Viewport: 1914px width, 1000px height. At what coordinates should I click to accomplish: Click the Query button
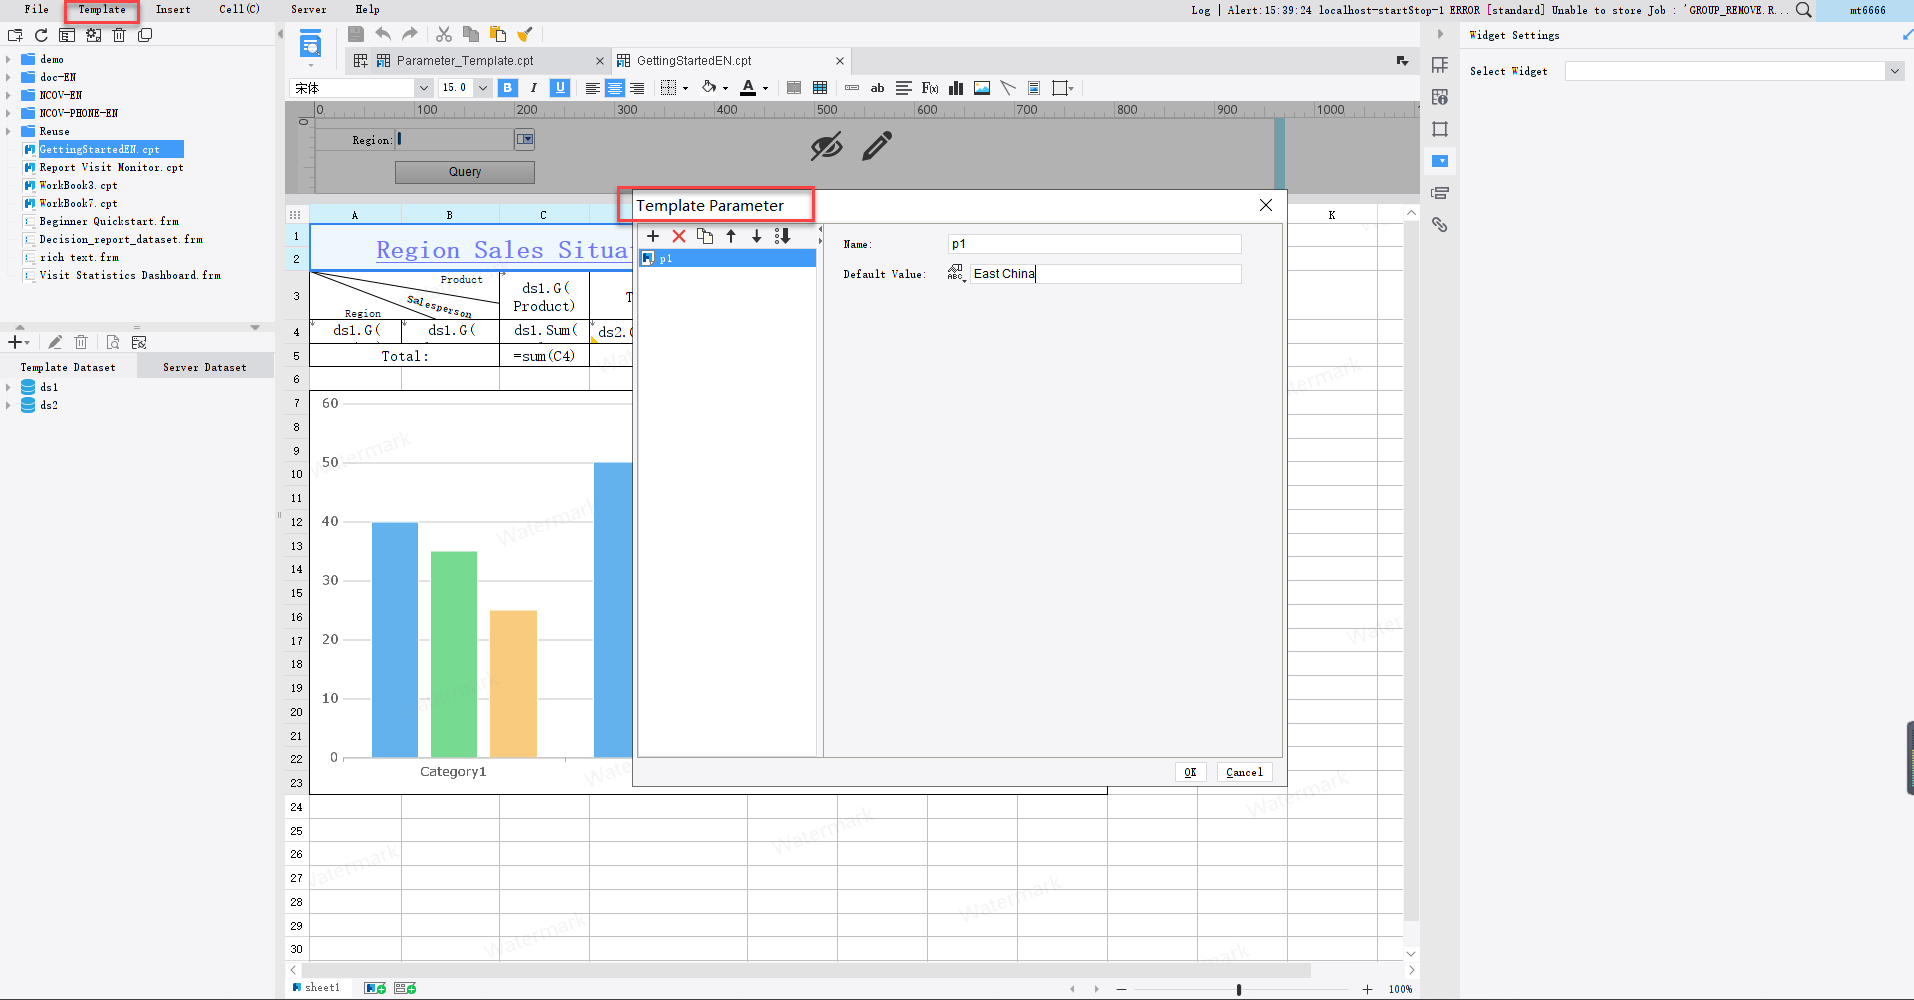click(x=464, y=172)
